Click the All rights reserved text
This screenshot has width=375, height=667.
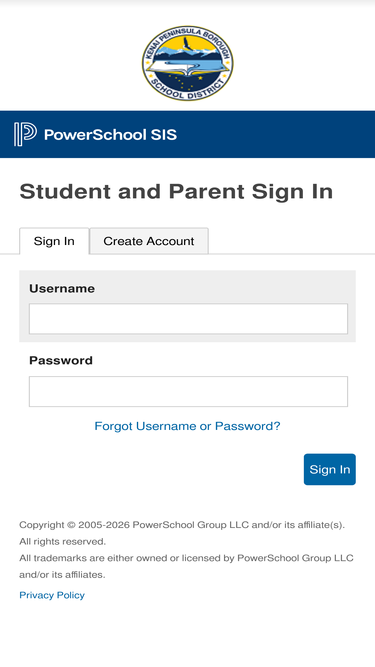[62, 542]
